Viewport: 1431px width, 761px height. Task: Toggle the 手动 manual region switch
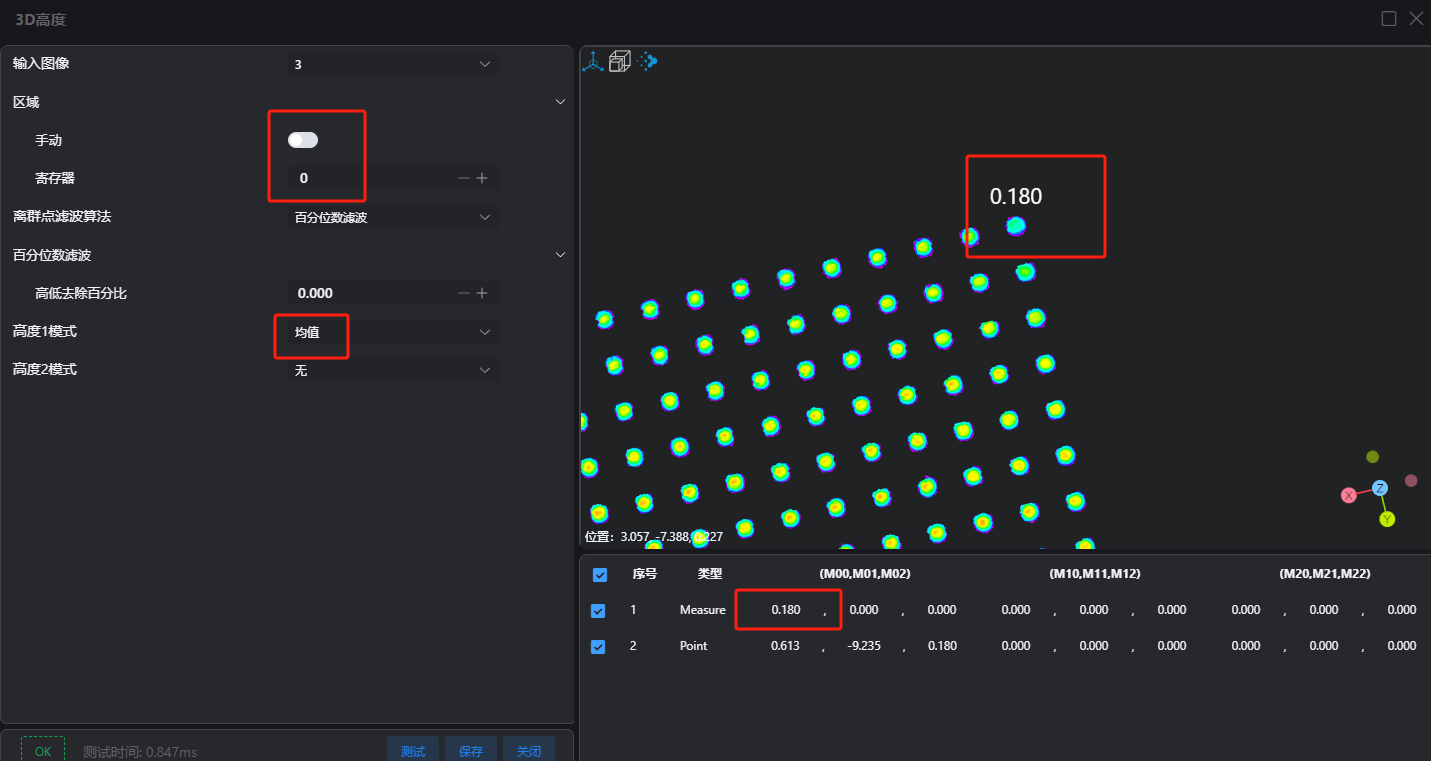pyautogui.click(x=303, y=140)
